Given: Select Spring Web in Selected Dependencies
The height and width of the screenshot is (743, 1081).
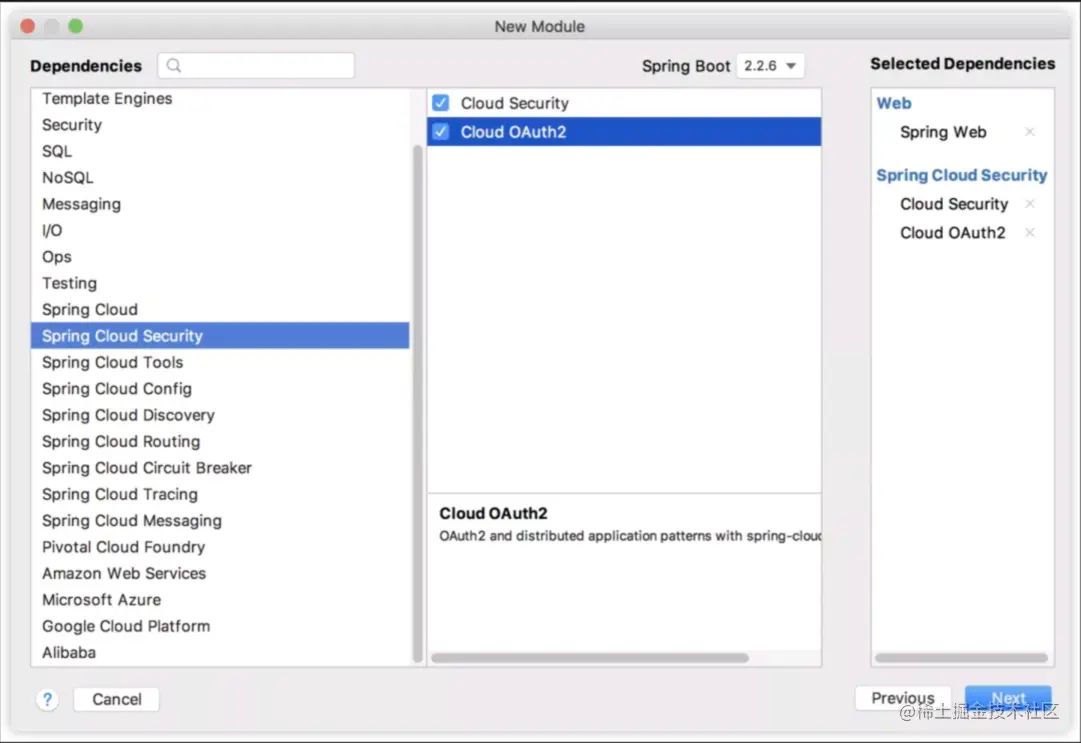Looking at the screenshot, I should pos(942,132).
